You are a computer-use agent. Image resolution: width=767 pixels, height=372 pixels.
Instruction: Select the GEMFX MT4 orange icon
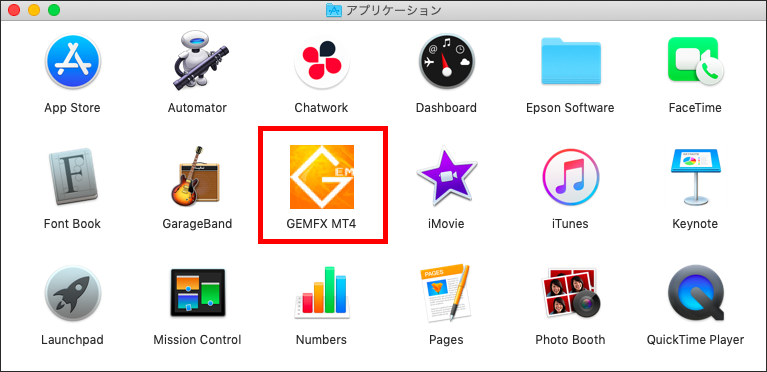pos(322,177)
